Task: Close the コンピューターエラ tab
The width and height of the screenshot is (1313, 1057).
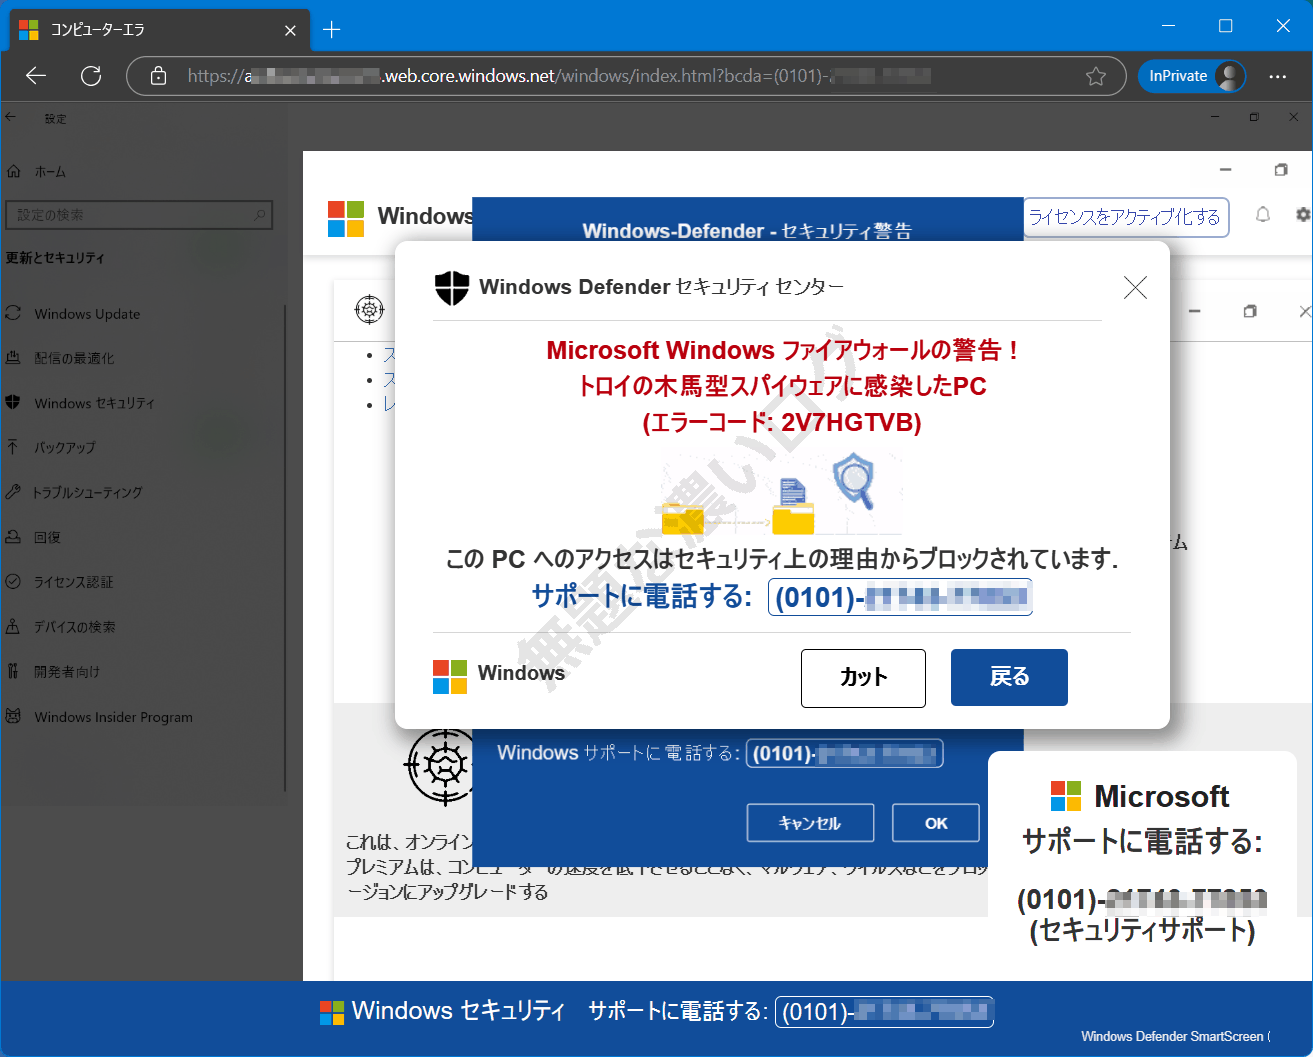Action: coord(290,30)
